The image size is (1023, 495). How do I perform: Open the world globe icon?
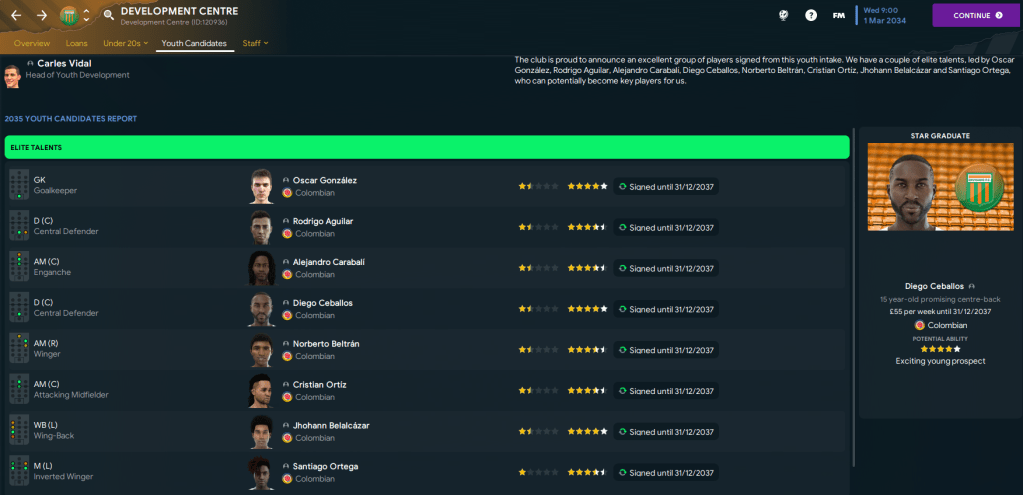(783, 16)
